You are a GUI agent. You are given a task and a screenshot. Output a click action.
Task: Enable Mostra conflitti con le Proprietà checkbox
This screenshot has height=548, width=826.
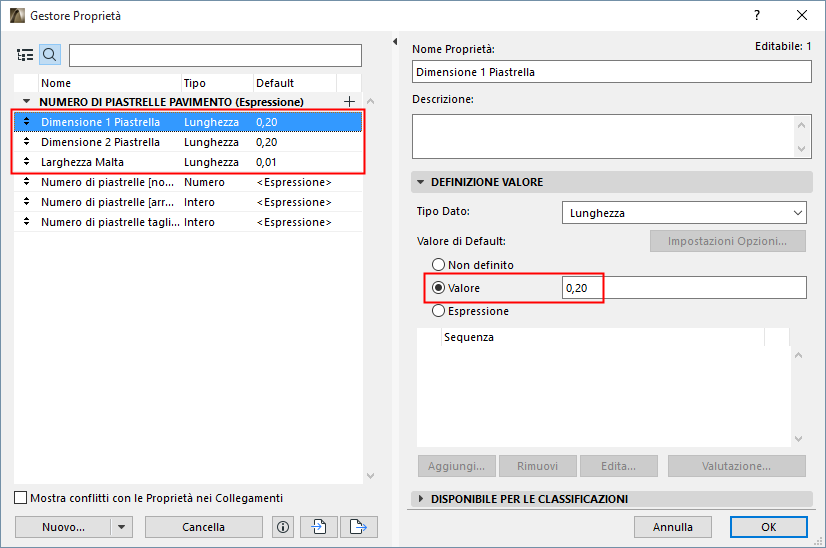(x=21, y=497)
